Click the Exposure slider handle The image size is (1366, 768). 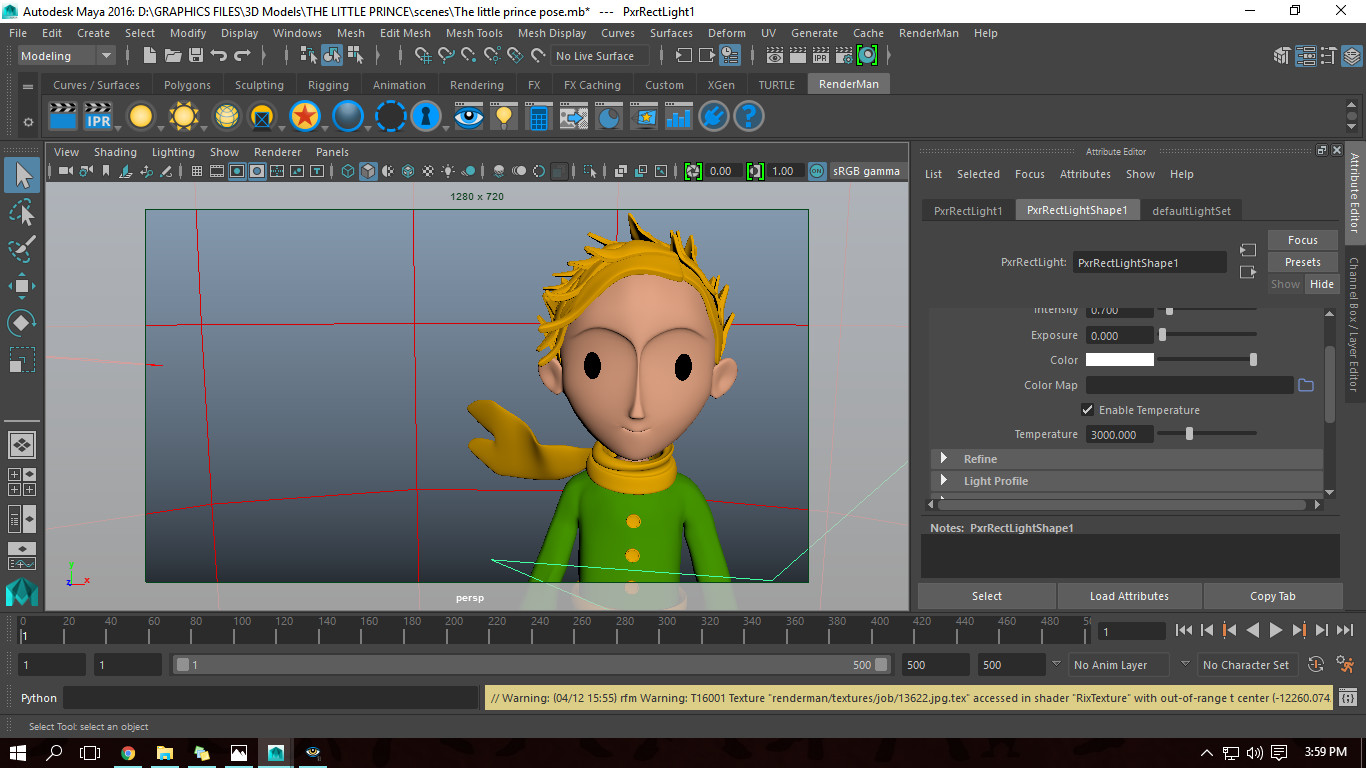(1163, 335)
